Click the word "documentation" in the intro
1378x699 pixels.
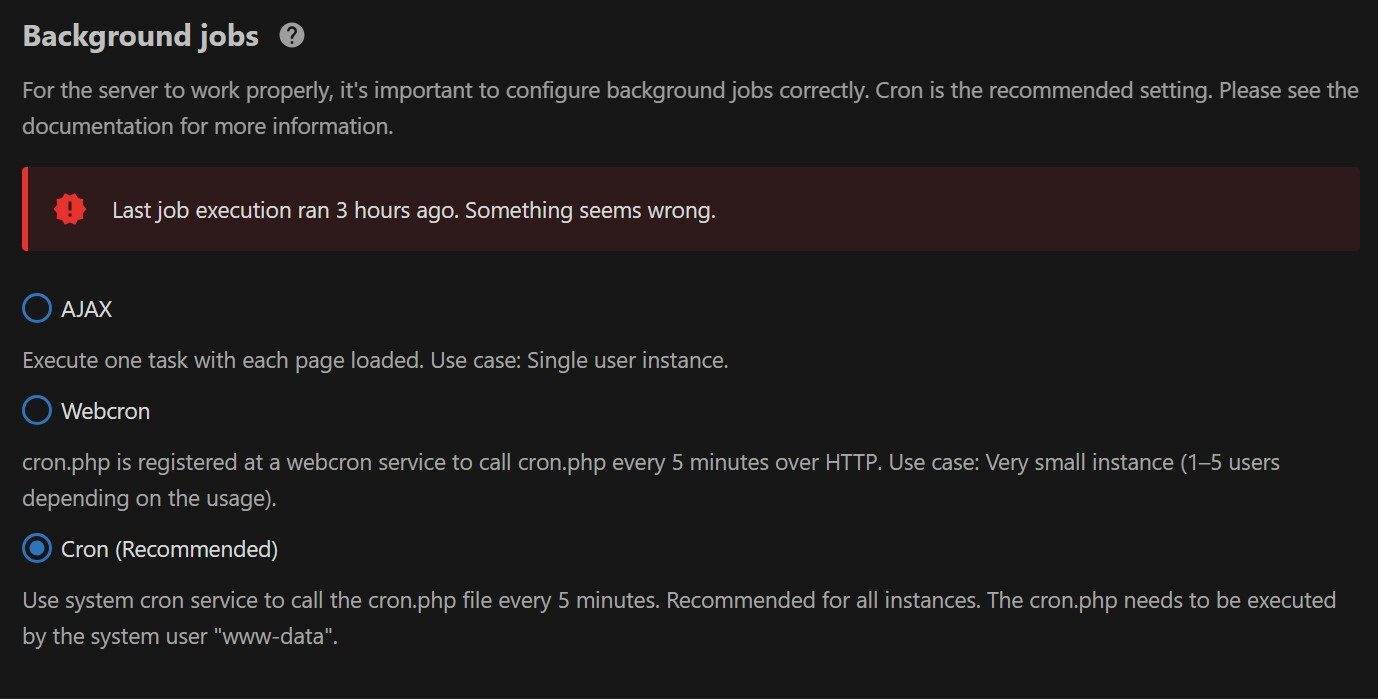pos(93,127)
